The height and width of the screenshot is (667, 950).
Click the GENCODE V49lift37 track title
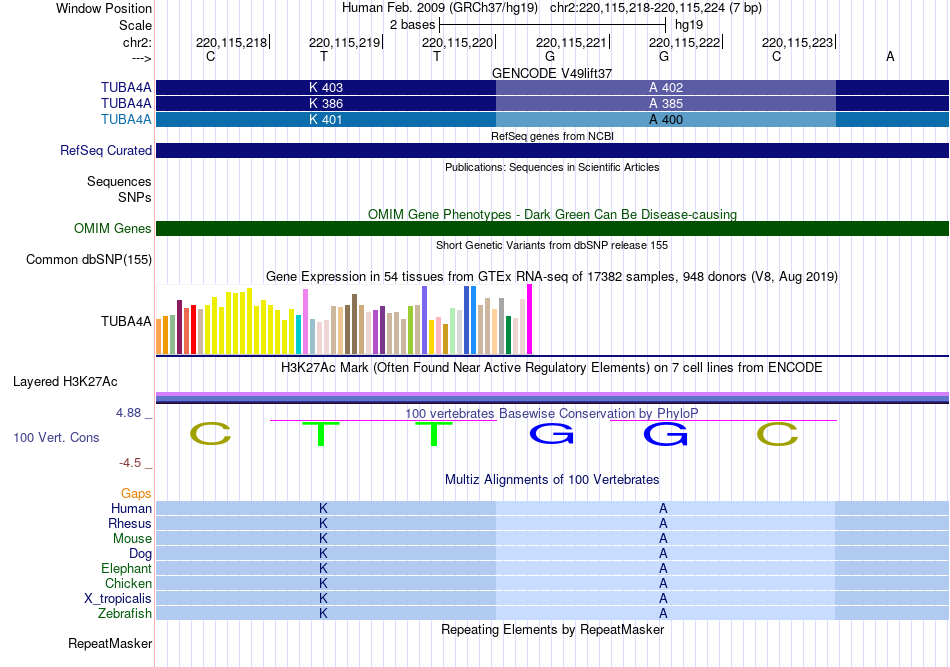point(552,73)
